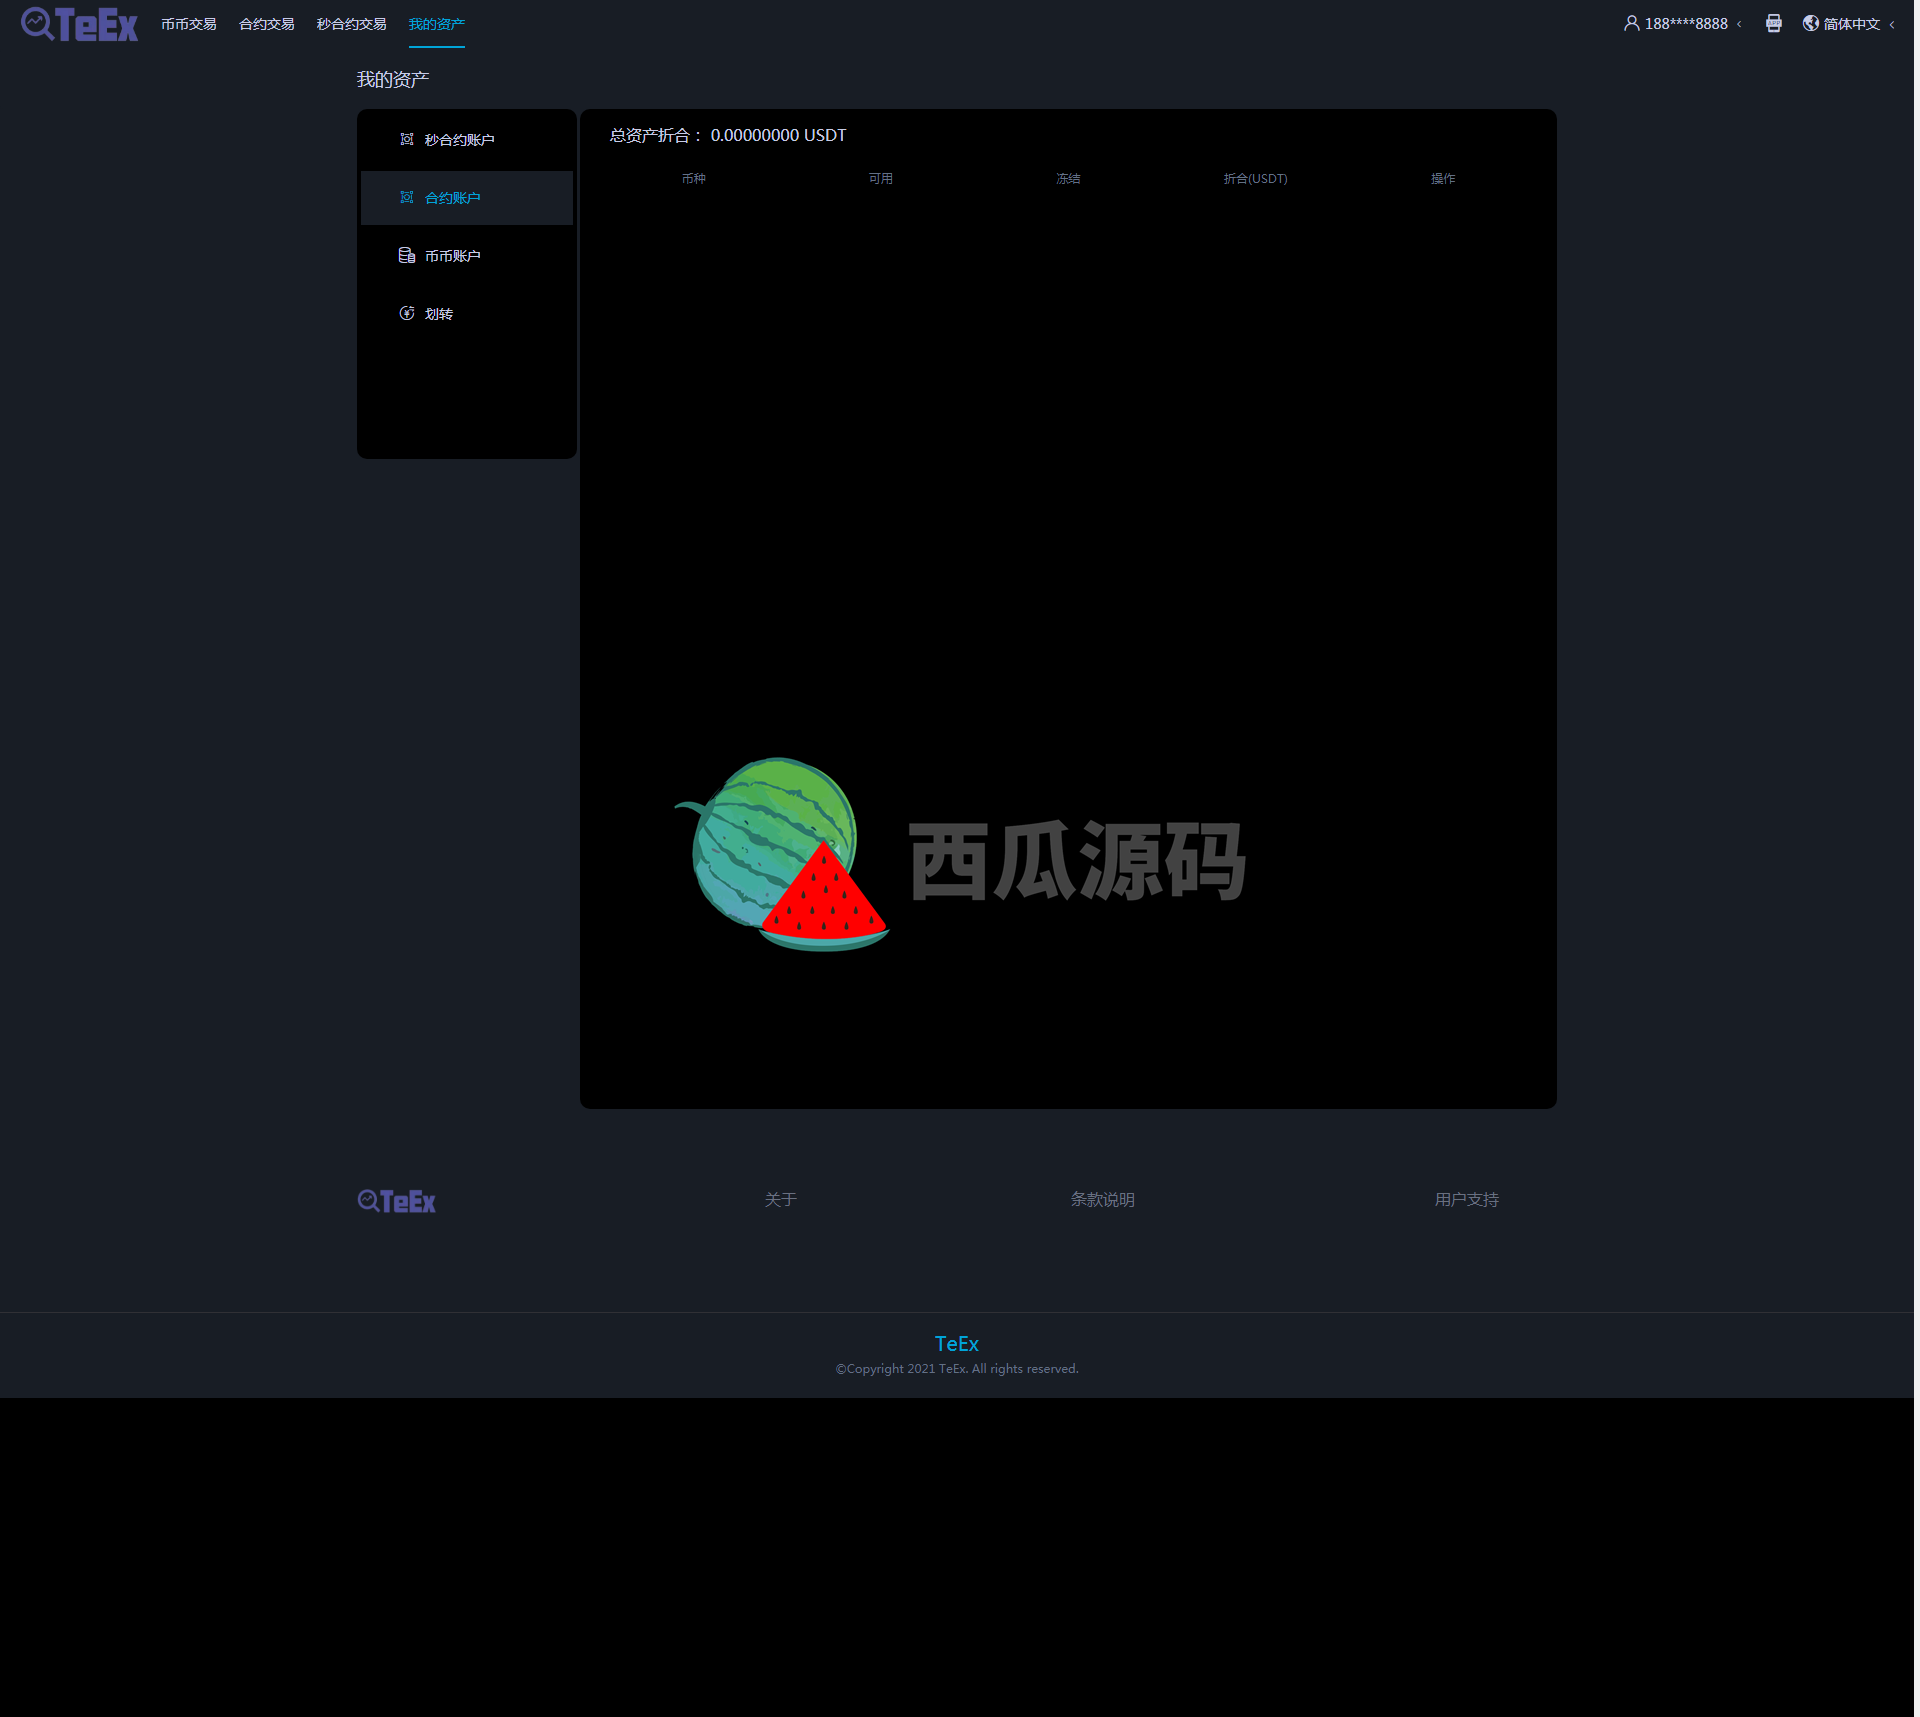
Task: Open the 条款说明 footer link
Action: 1102,1199
